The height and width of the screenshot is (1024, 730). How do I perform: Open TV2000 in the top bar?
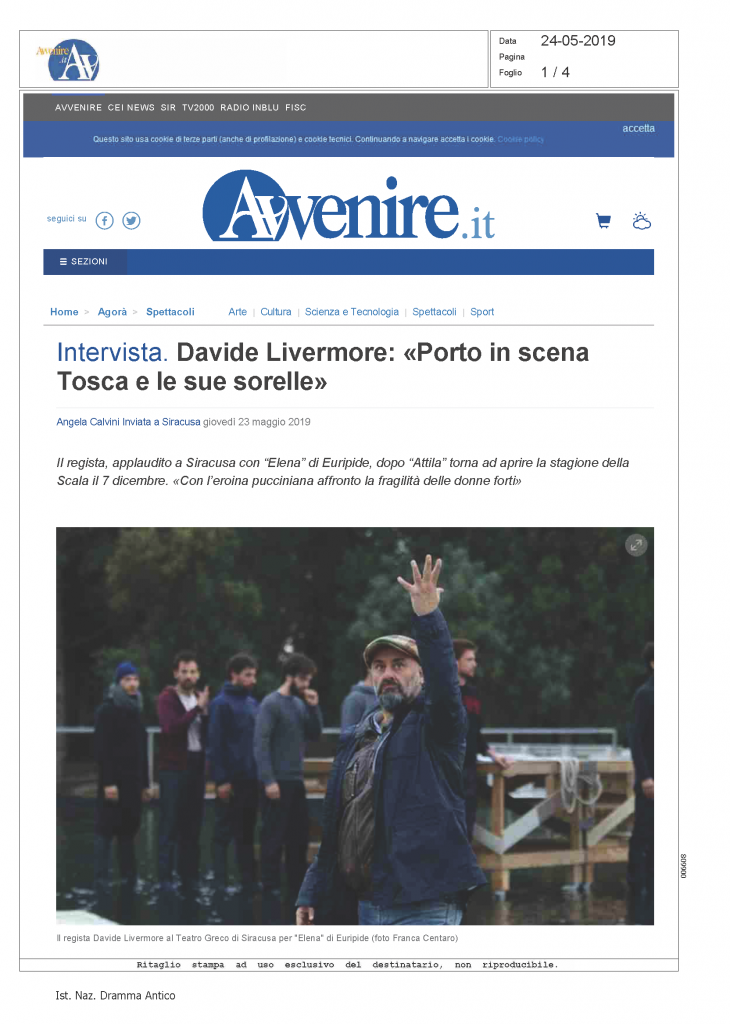click(198, 108)
